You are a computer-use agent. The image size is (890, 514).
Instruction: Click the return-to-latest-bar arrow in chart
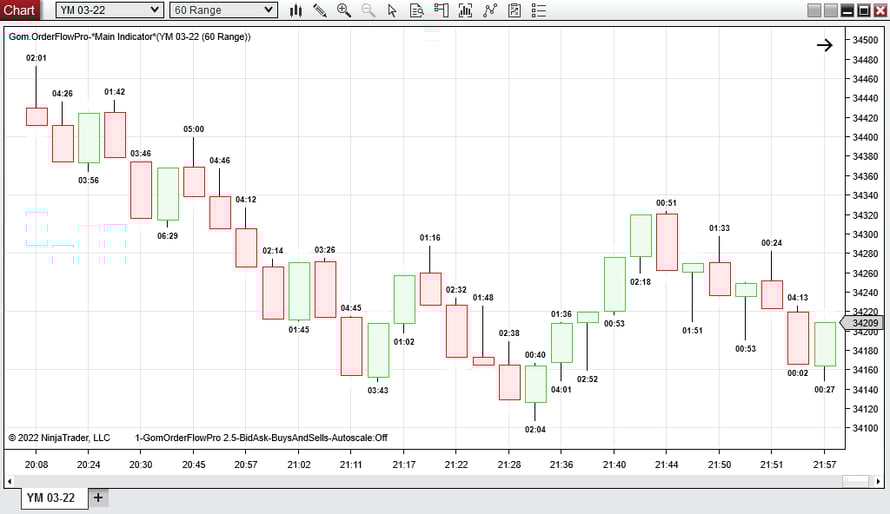825,45
